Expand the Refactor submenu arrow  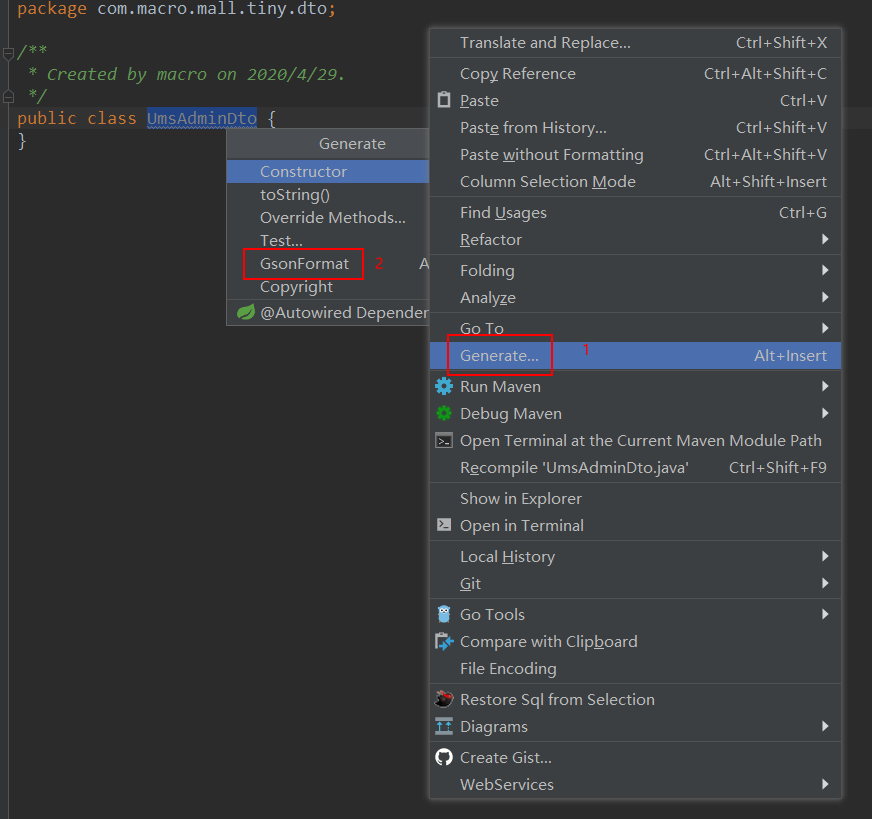[x=825, y=240]
